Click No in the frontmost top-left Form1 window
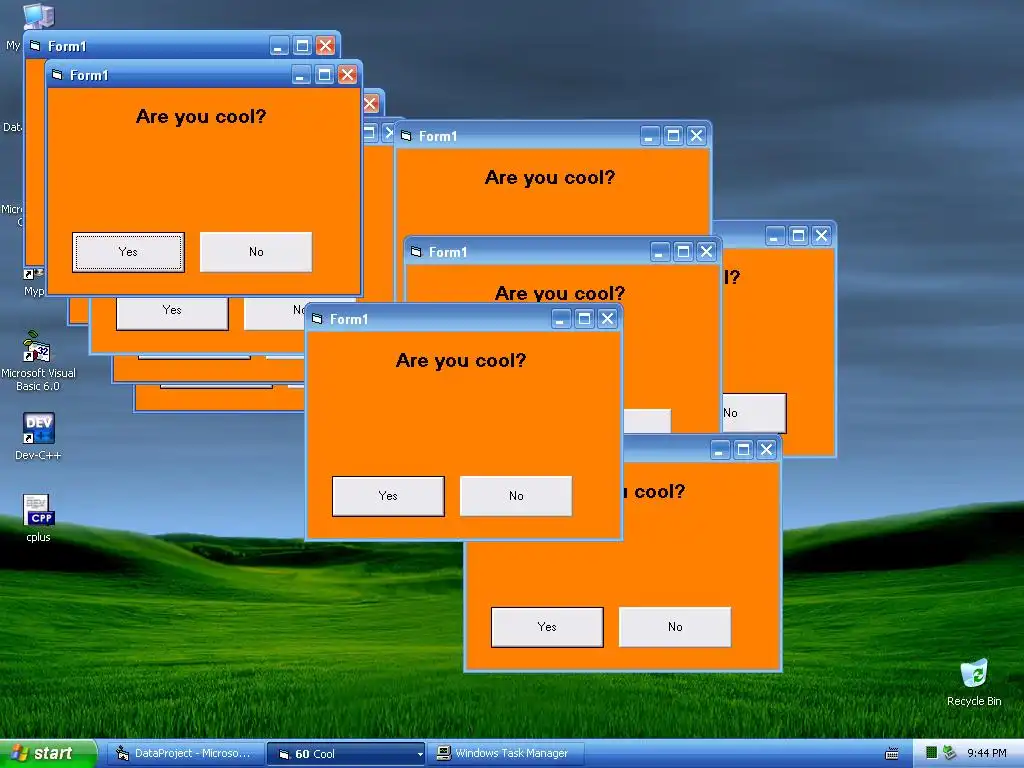The image size is (1024, 768). 256,252
